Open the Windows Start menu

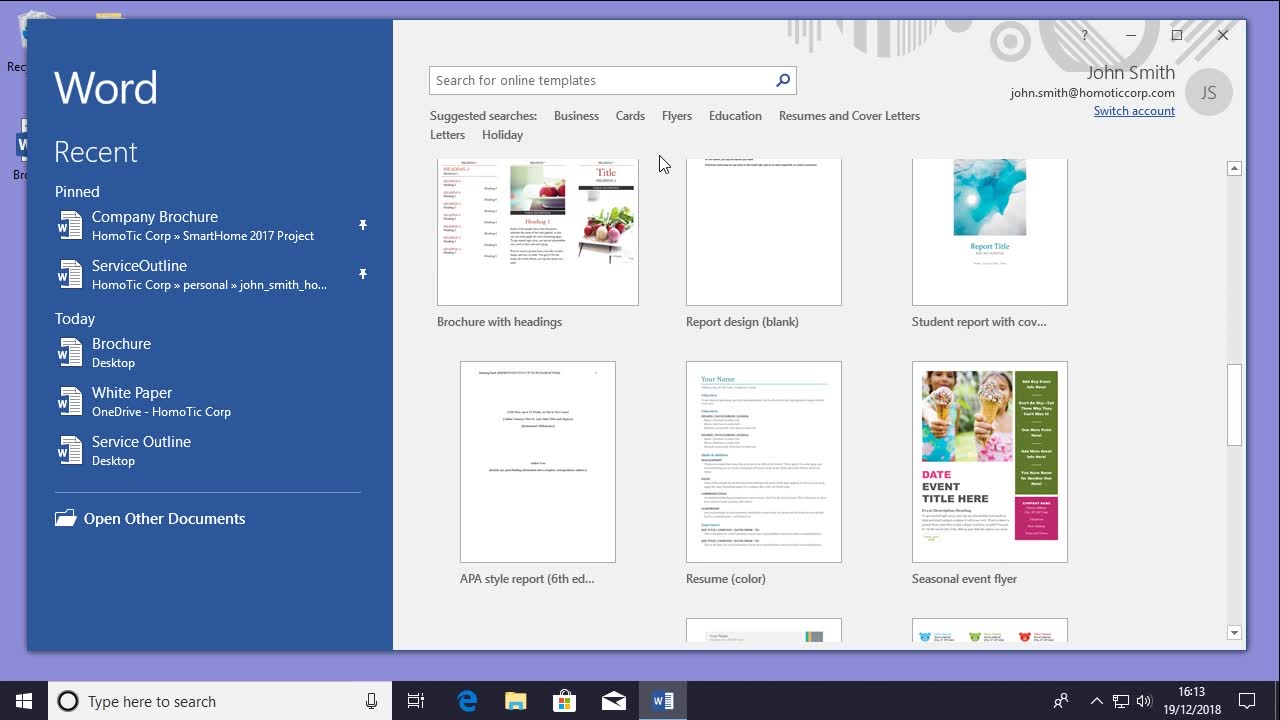(24, 701)
